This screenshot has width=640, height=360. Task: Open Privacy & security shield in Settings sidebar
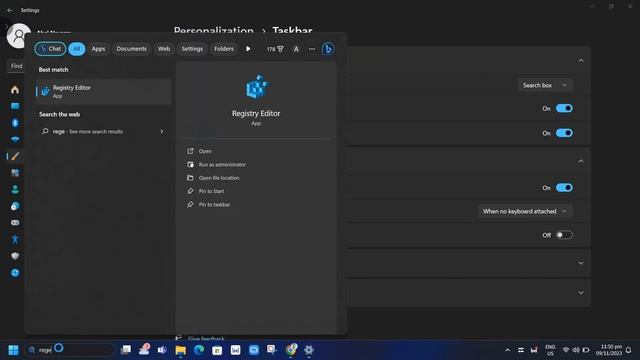[x=15, y=256]
